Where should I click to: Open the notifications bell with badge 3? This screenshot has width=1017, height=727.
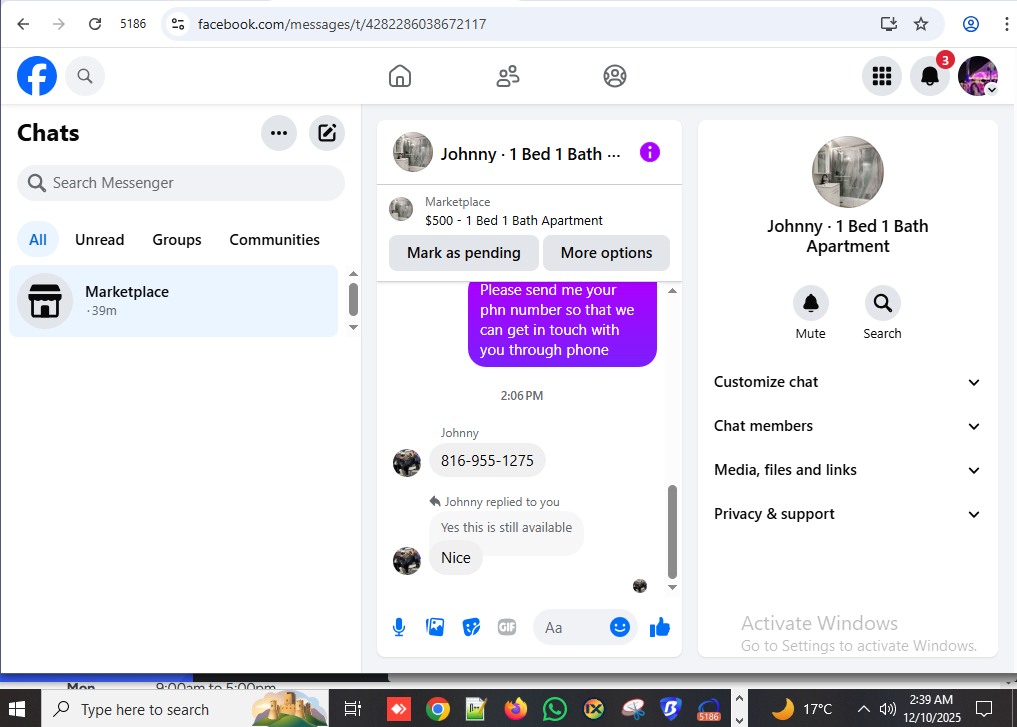click(x=930, y=76)
